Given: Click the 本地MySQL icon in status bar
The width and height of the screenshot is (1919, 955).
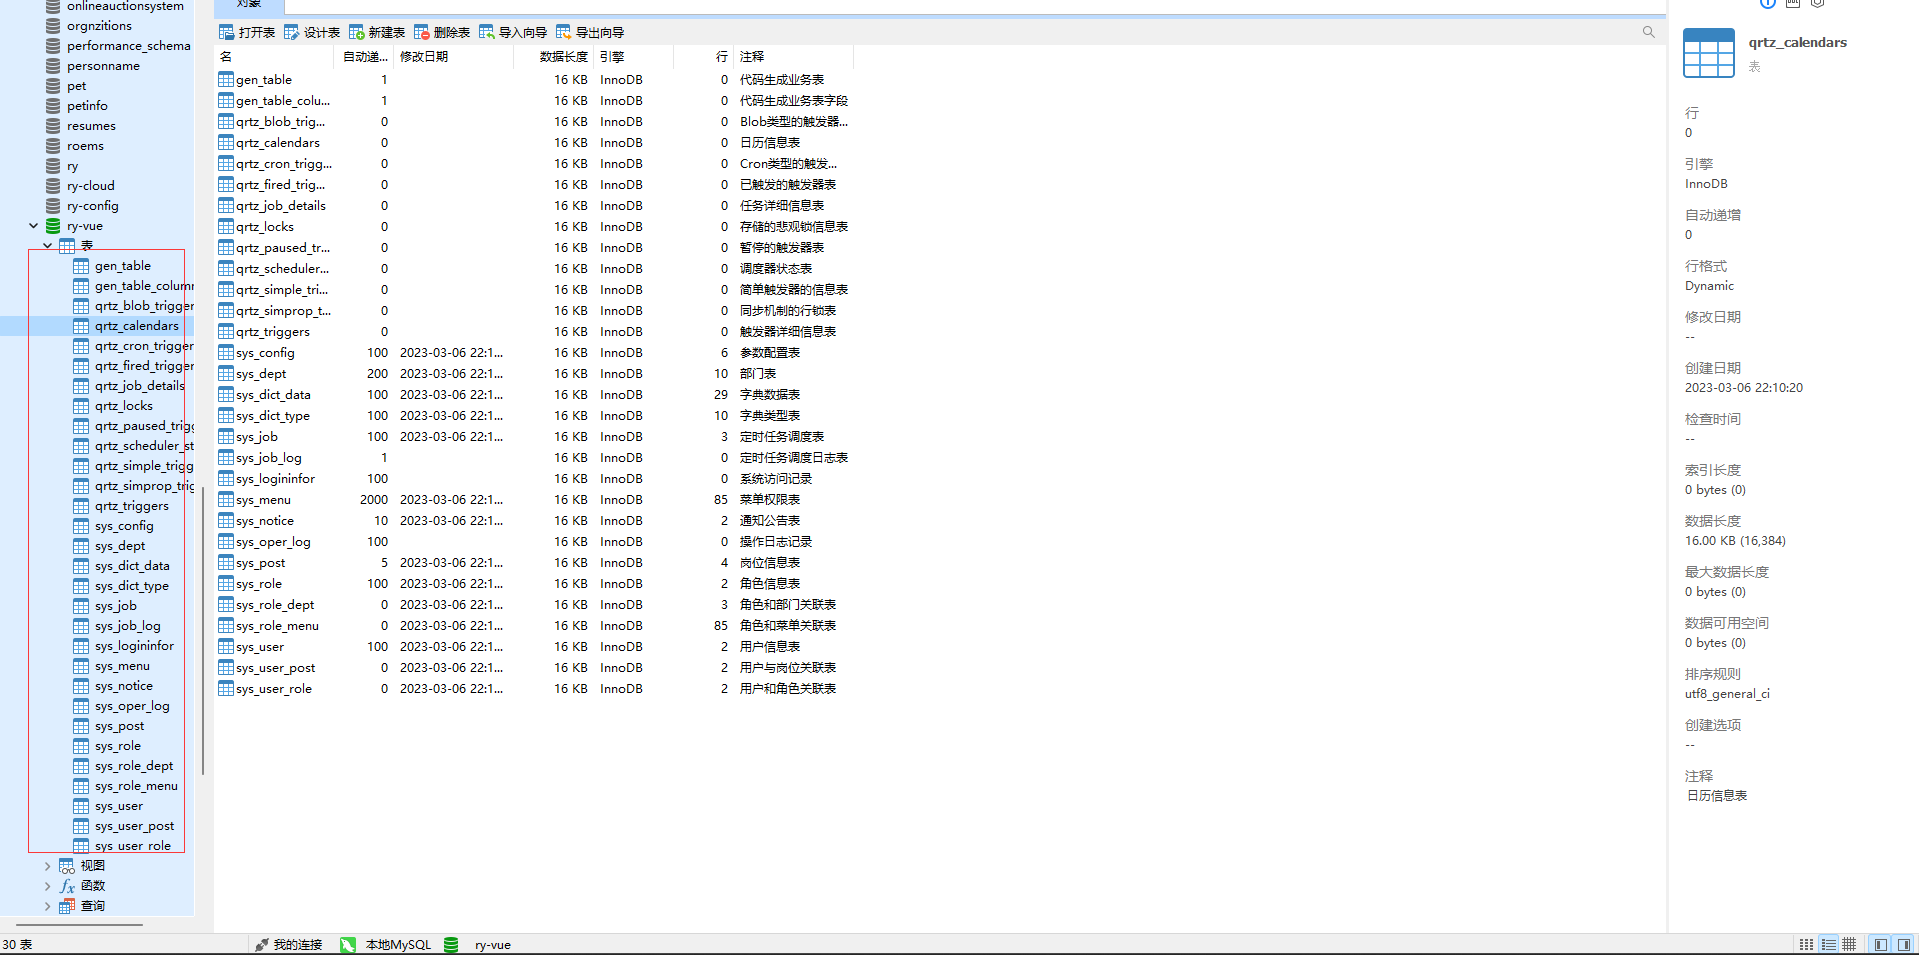Looking at the screenshot, I should tap(348, 944).
